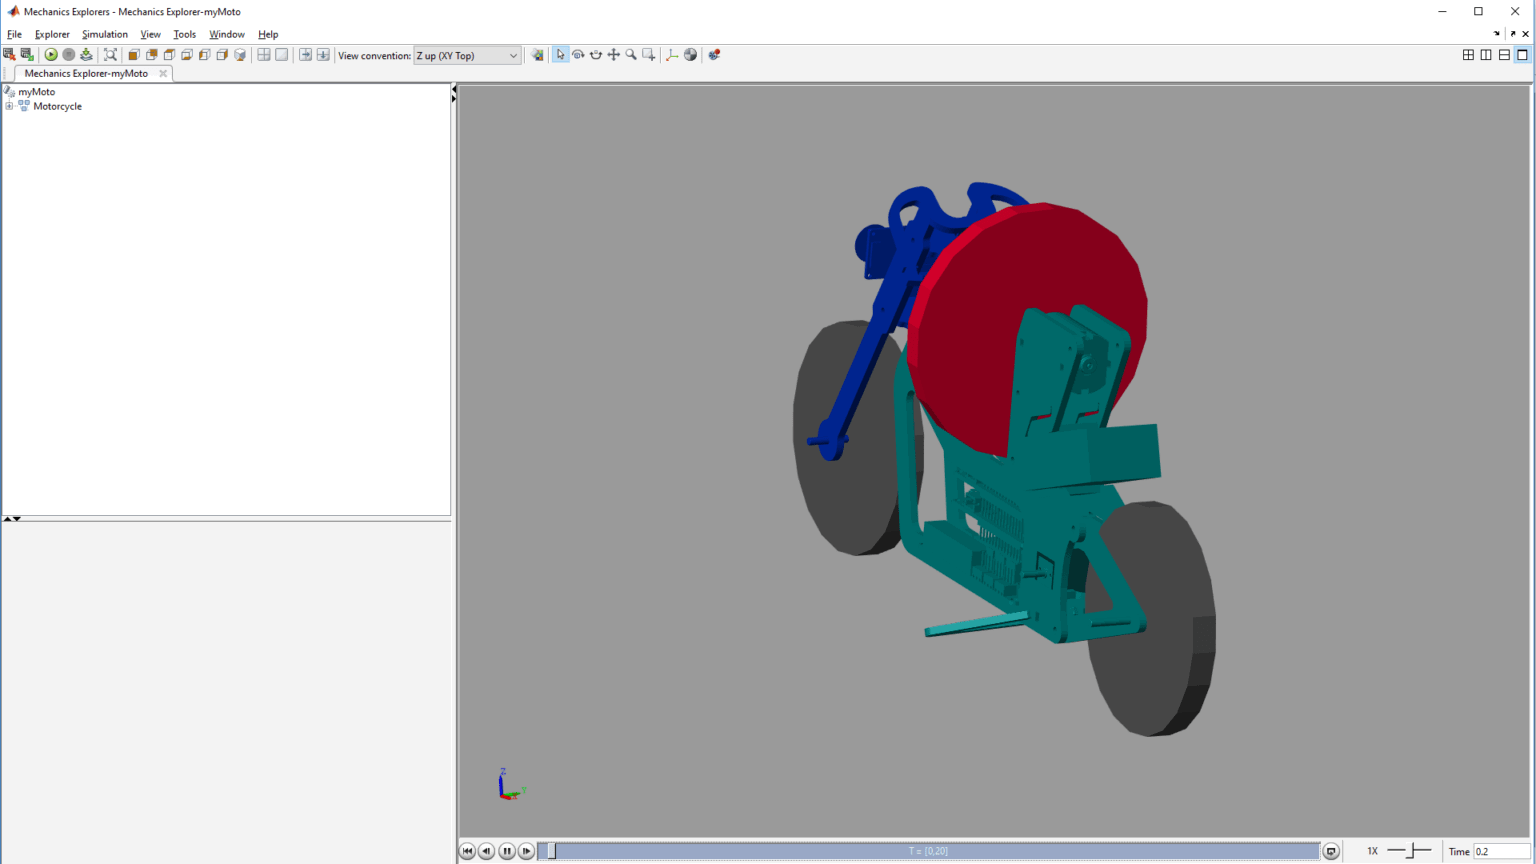1536x864 pixels.
Task: Close the Mechanics Explorer-myMoto tab
Action: (x=163, y=73)
